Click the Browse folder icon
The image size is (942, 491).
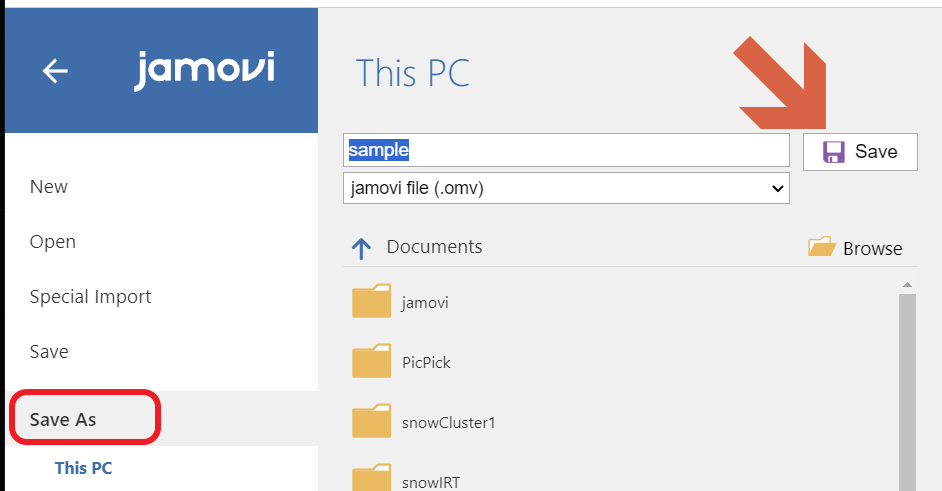[821, 246]
